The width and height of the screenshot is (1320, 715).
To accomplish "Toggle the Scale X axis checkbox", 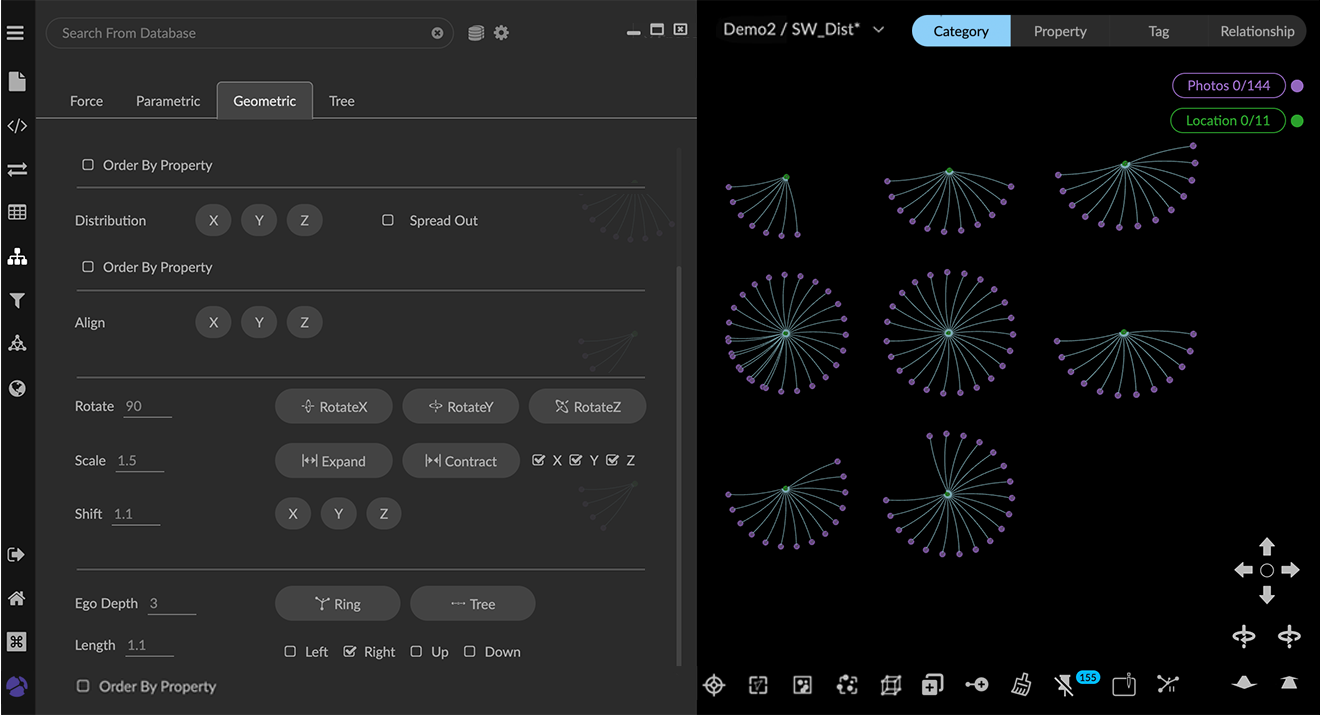I will (x=539, y=460).
